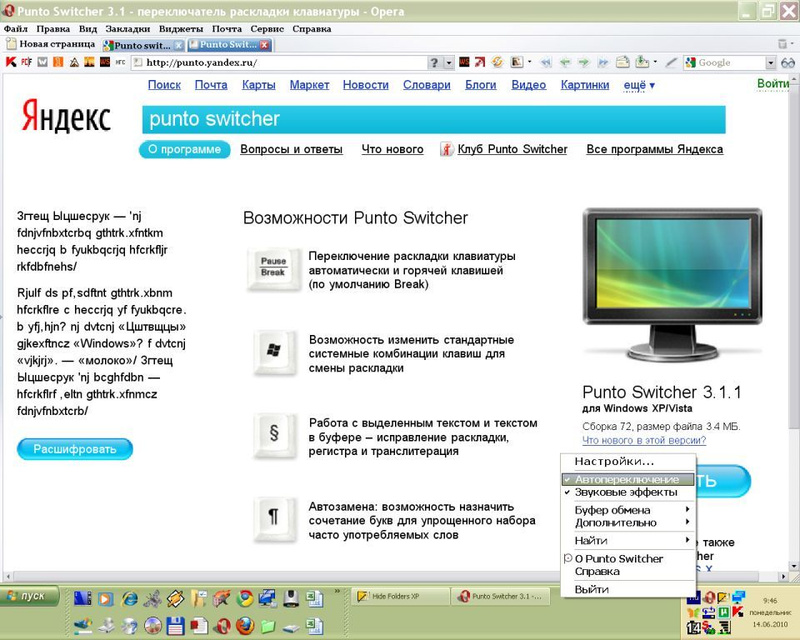Open Google Chrome from the quick launch bar

tap(244, 599)
